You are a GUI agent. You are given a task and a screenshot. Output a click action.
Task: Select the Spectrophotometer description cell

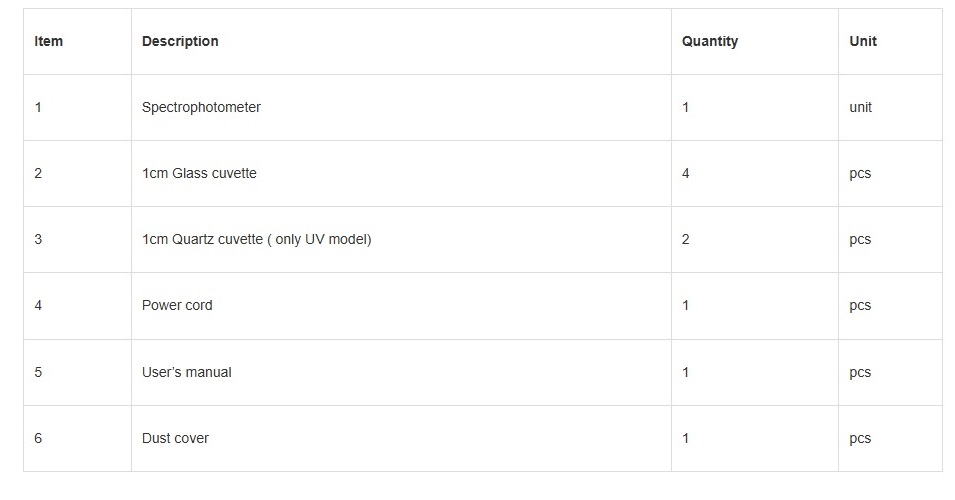tap(201, 107)
